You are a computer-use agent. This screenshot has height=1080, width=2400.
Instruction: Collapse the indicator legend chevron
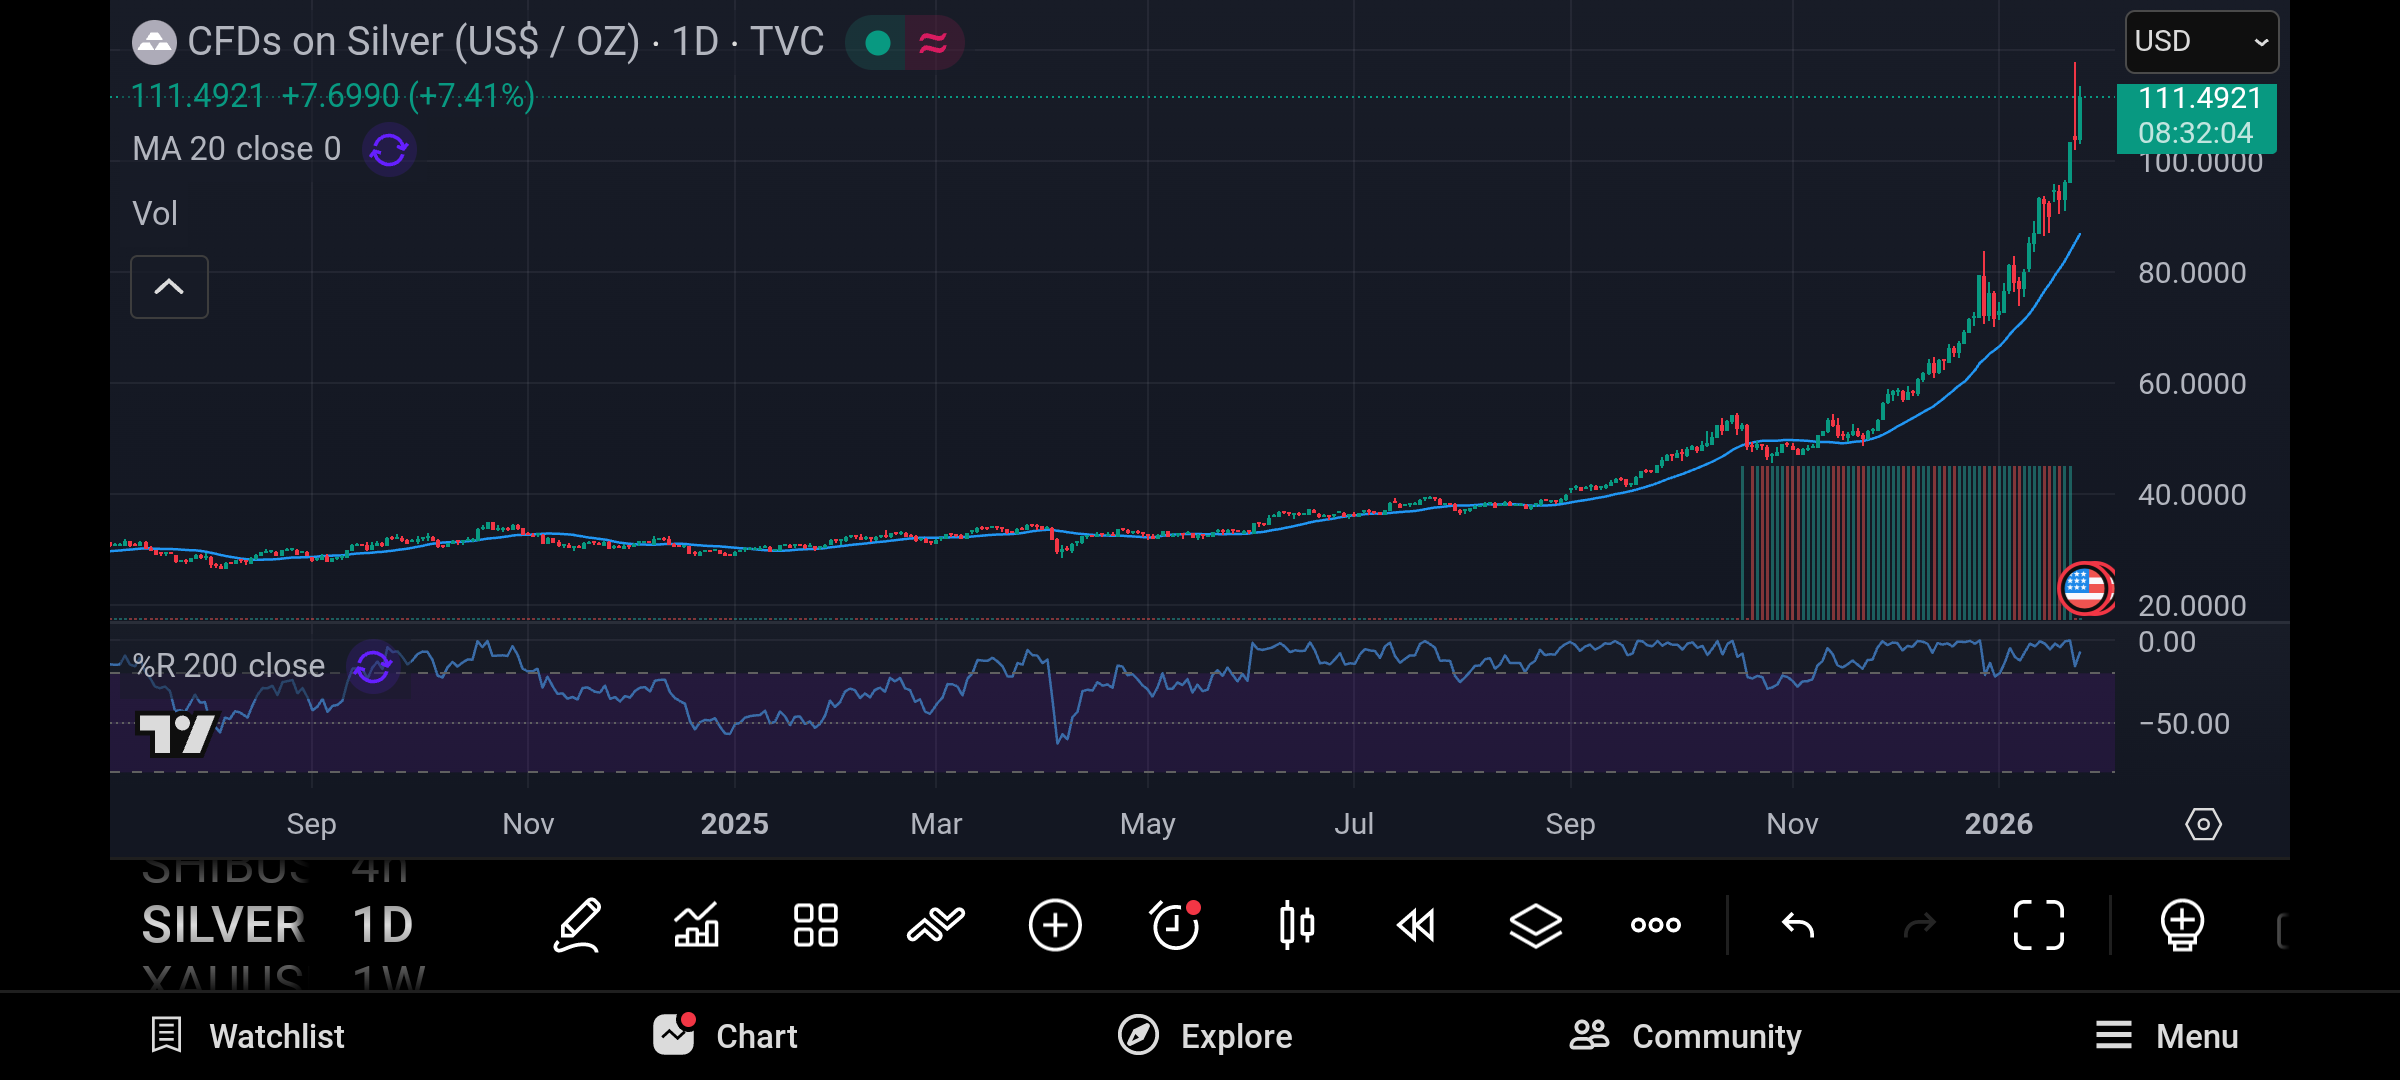point(169,287)
